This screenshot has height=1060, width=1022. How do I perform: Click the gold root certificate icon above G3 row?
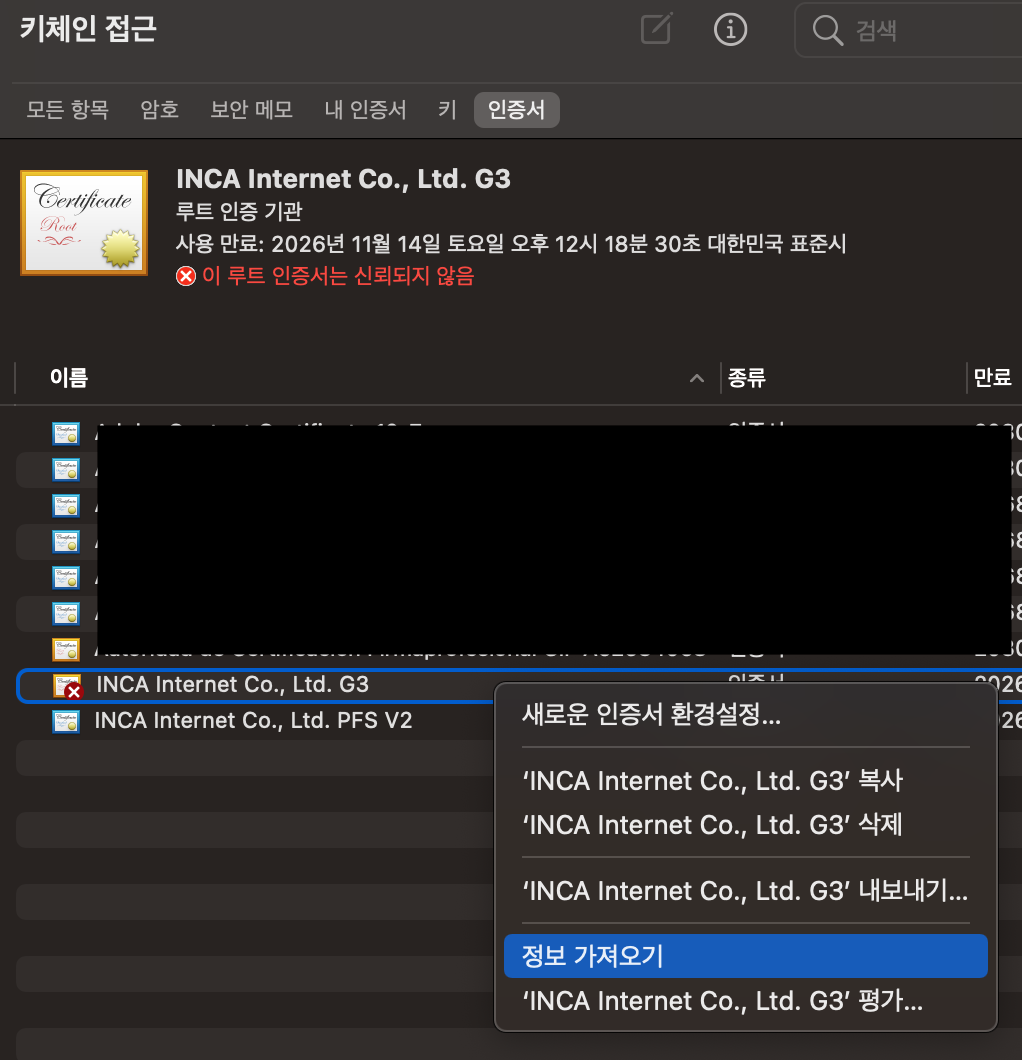[x=66, y=650]
